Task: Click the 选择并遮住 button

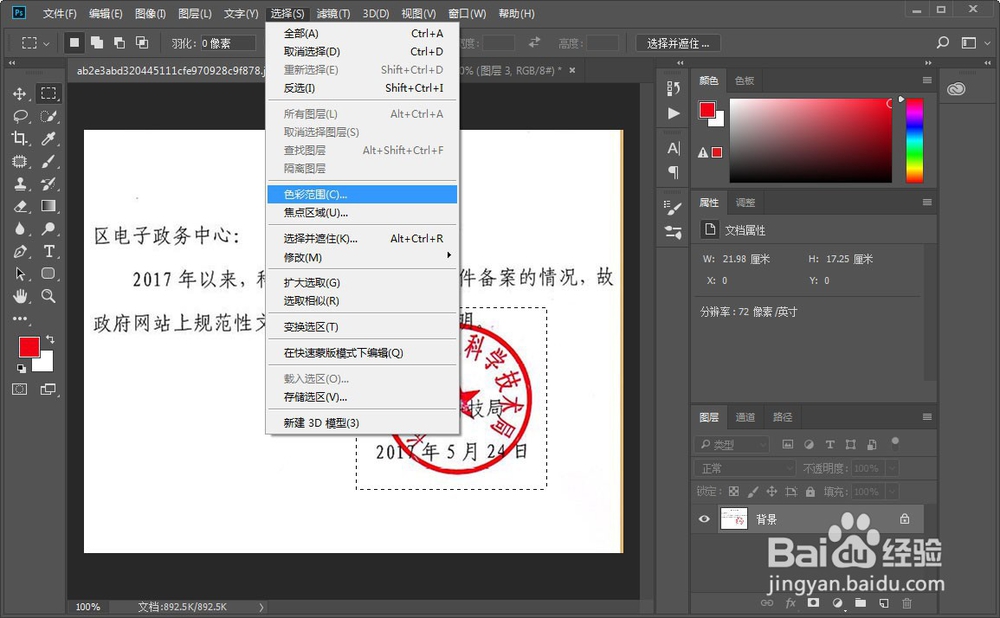Action: point(675,43)
